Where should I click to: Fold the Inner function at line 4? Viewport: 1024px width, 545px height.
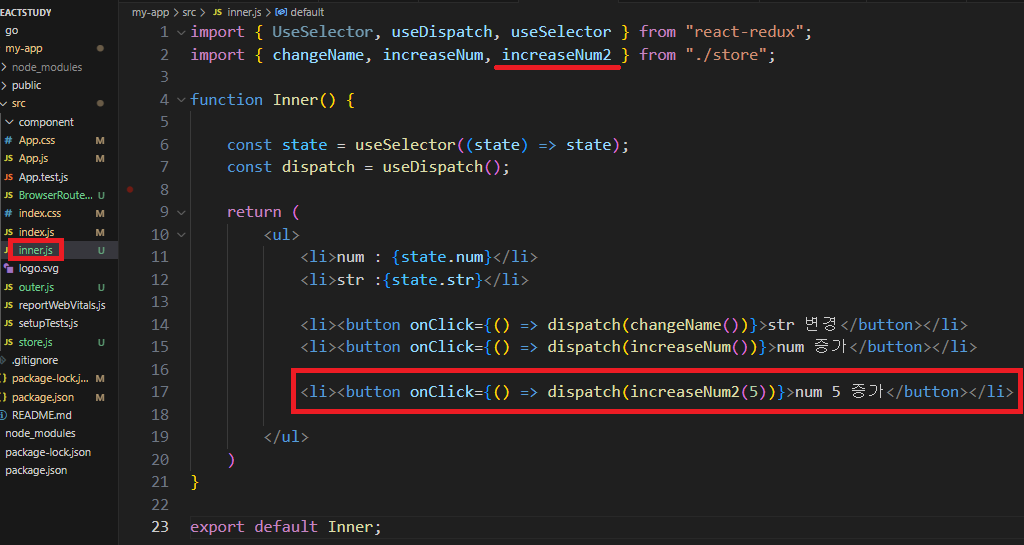182,100
